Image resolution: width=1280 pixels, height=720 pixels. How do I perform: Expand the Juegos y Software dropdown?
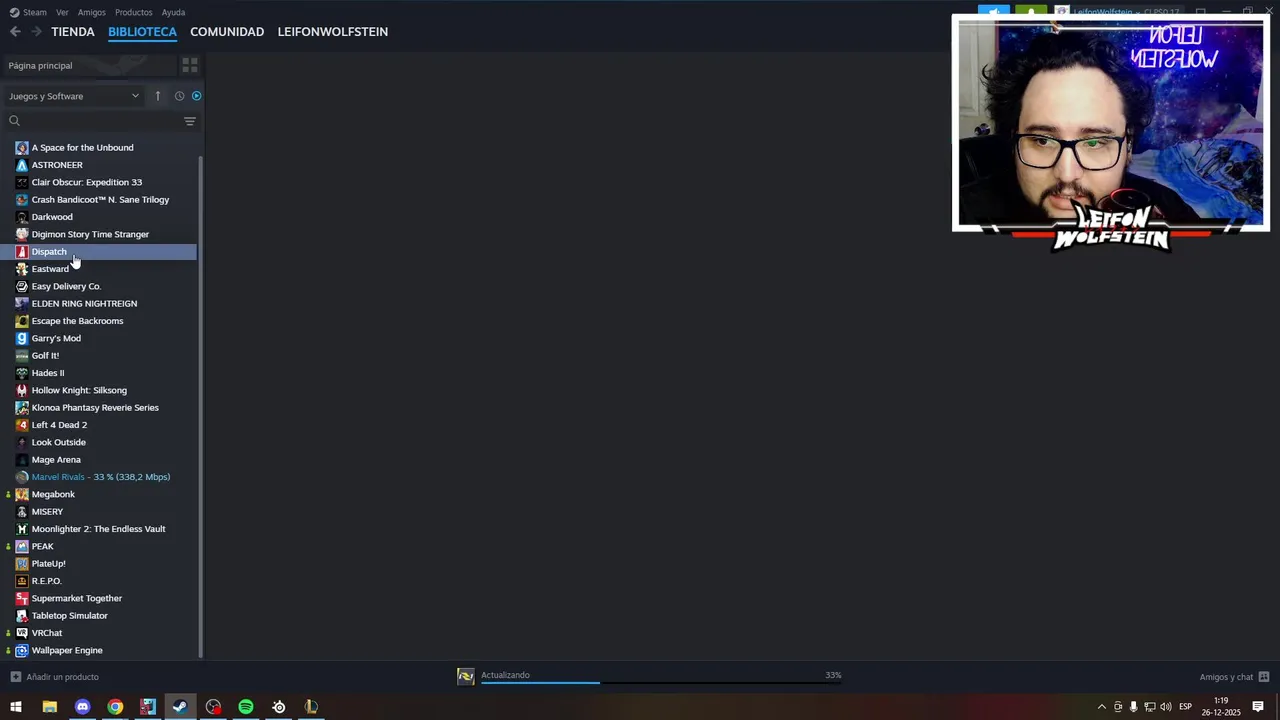click(x=74, y=96)
